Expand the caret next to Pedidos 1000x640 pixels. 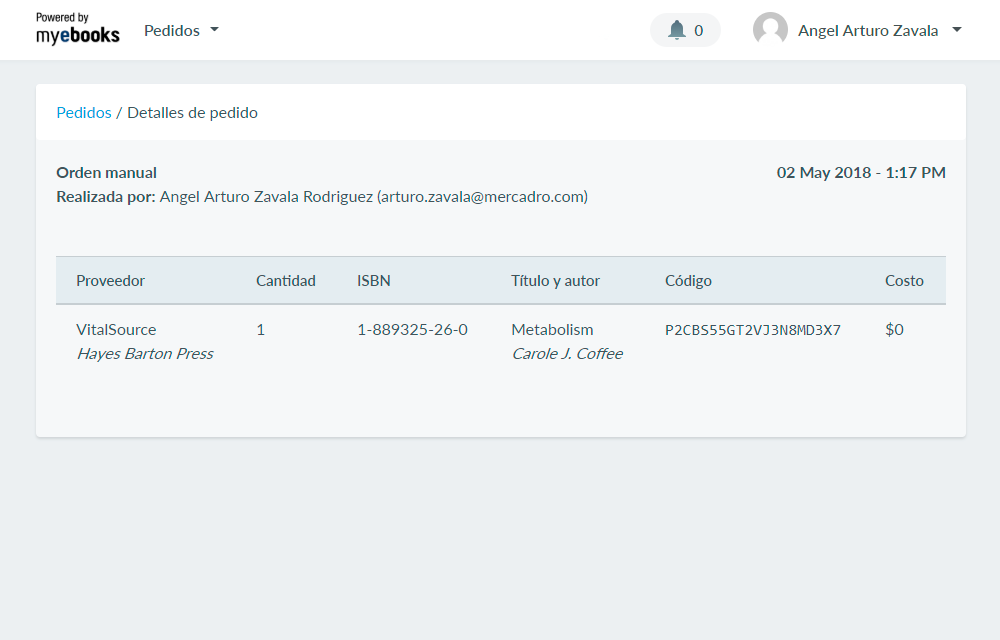[214, 30]
